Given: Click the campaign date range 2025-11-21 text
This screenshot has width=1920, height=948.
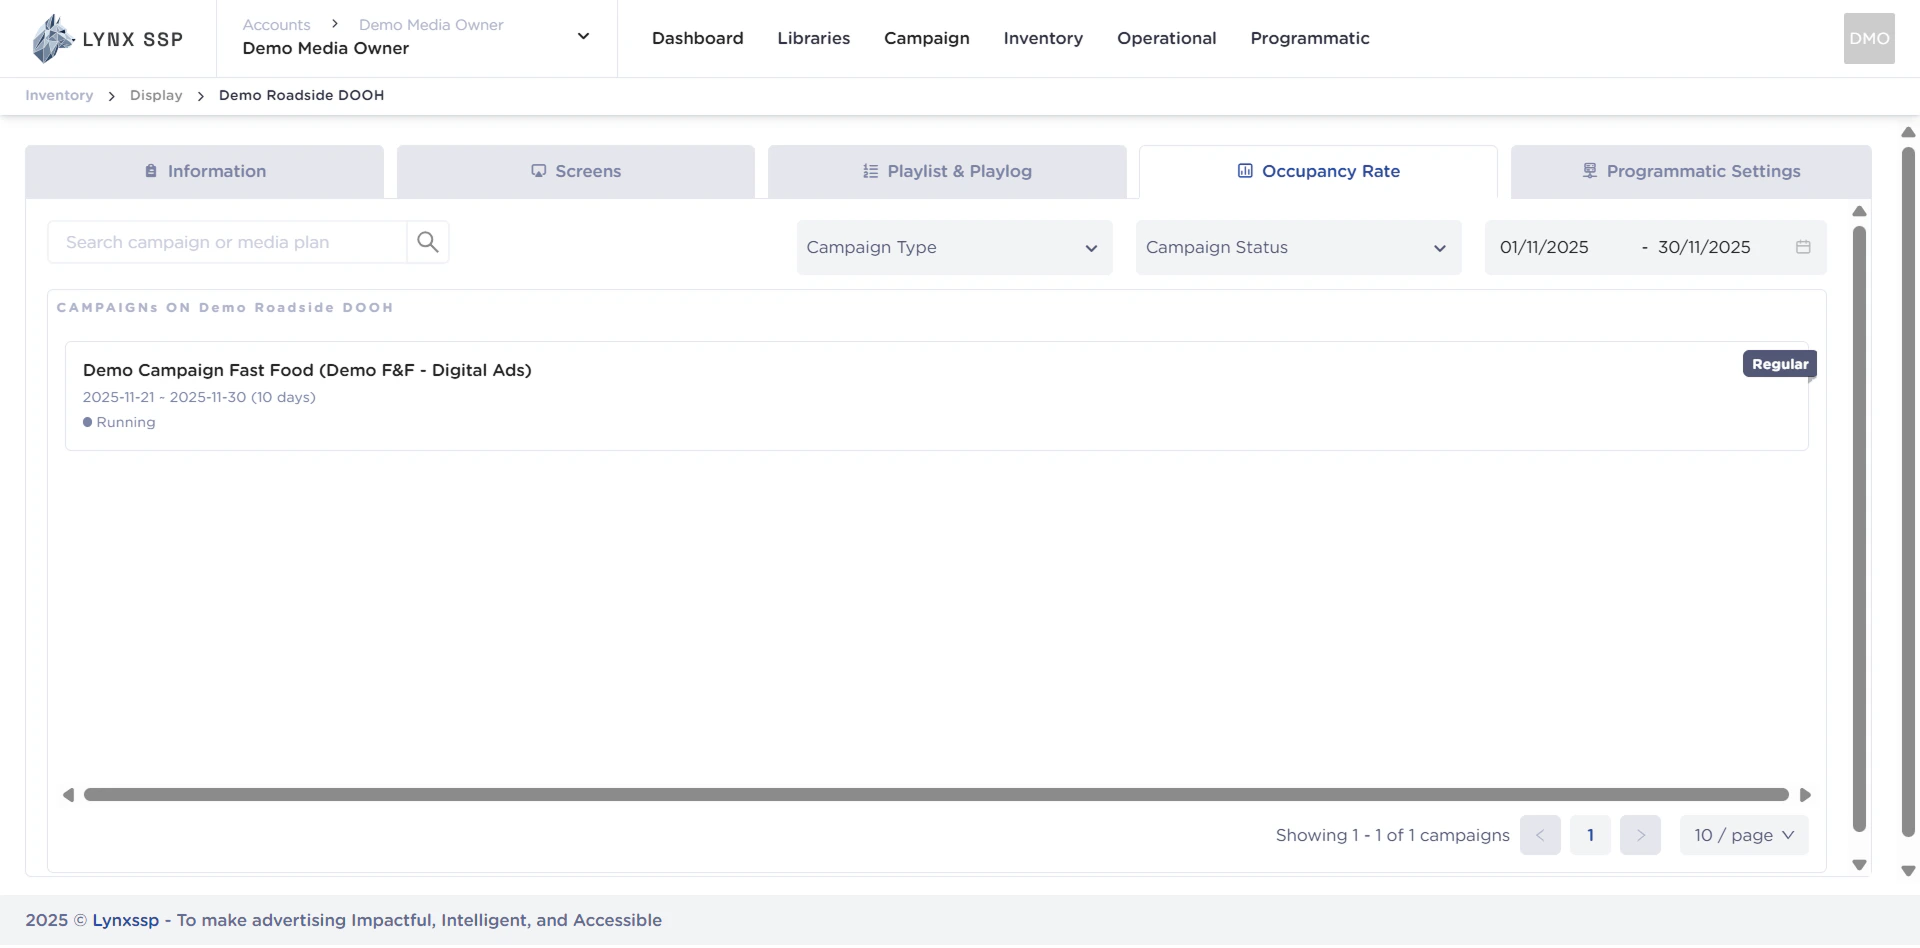Looking at the screenshot, I should click(x=199, y=397).
